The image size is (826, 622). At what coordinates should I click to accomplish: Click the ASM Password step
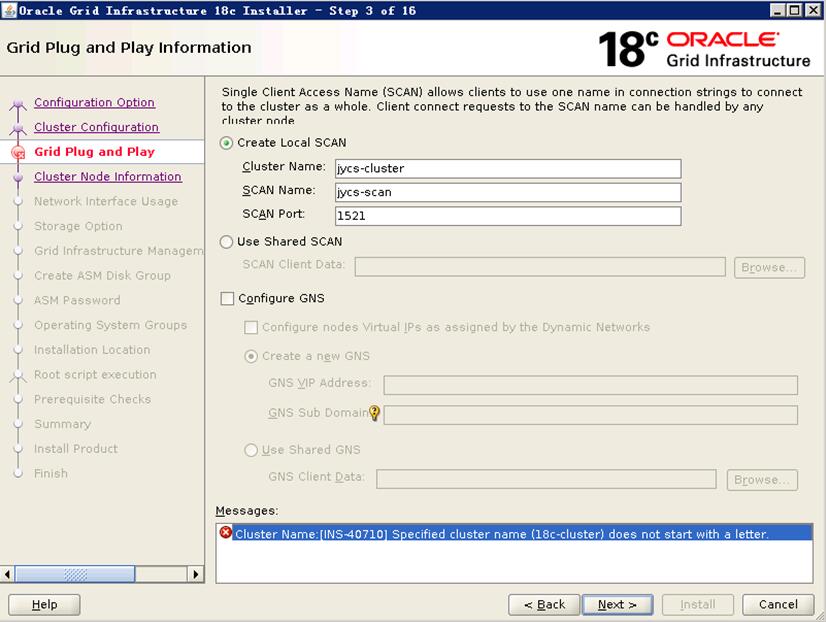tap(77, 300)
